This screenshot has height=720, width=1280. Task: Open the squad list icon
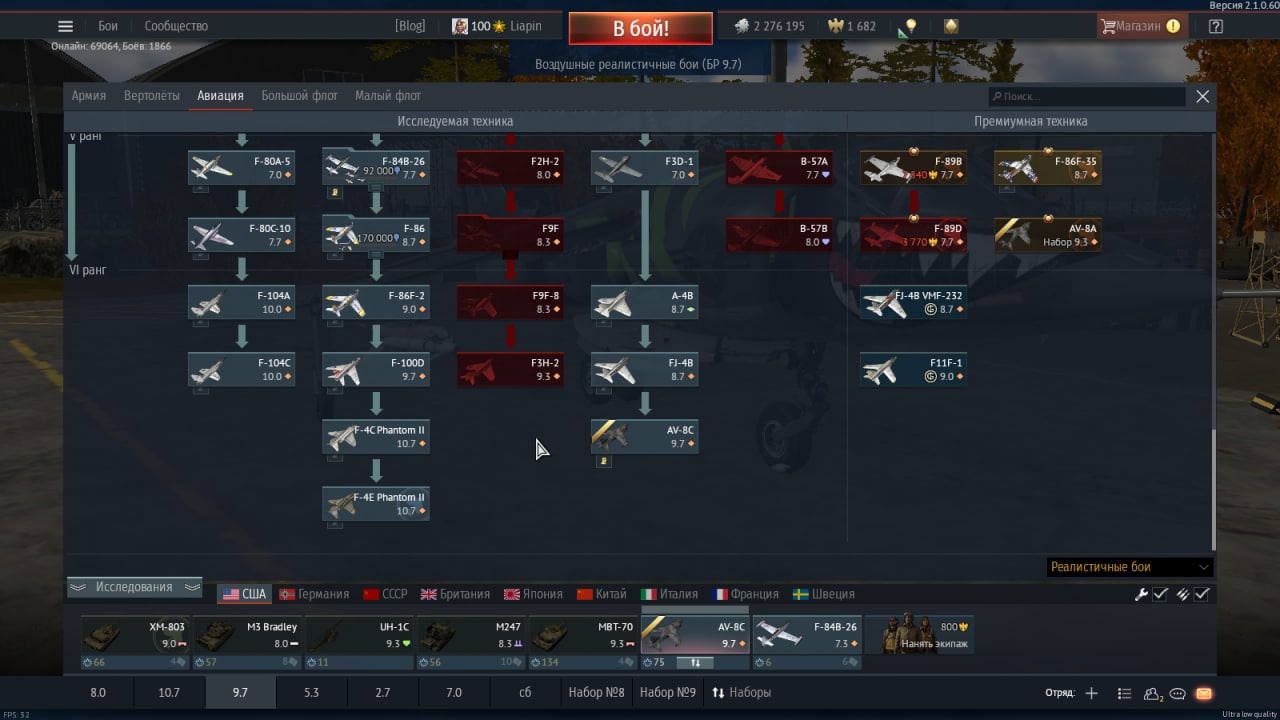click(1124, 693)
